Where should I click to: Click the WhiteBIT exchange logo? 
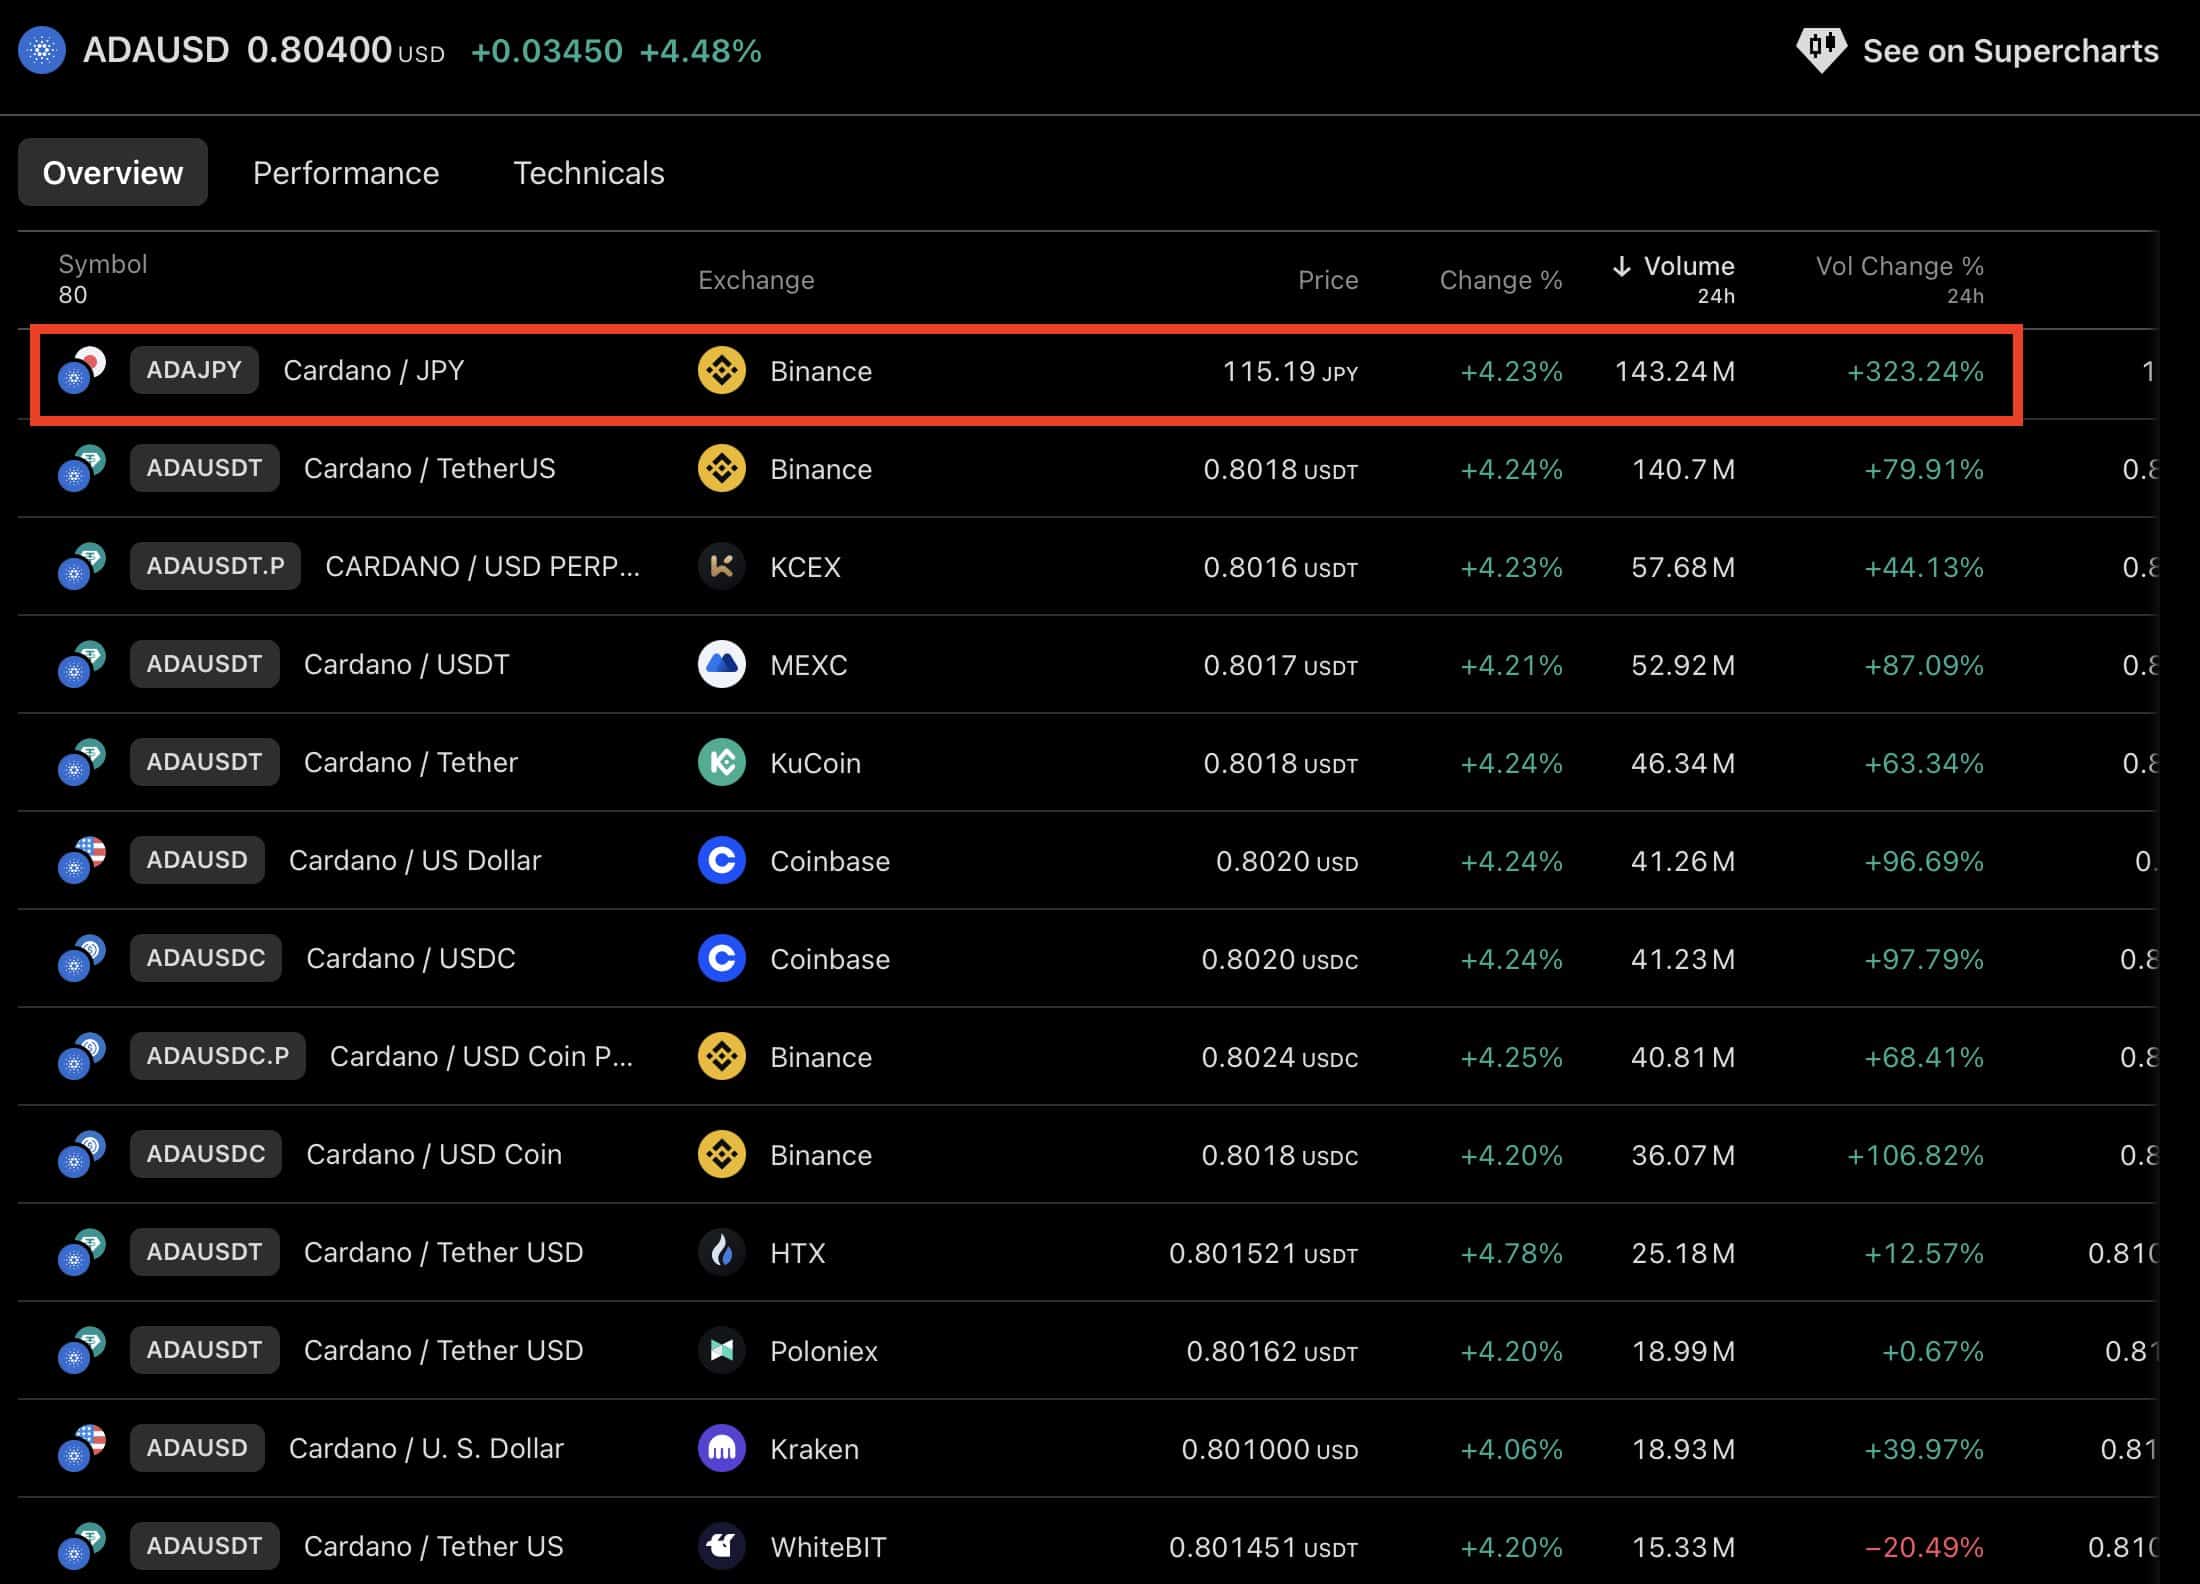pyautogui.click(x=721, y=1547)
